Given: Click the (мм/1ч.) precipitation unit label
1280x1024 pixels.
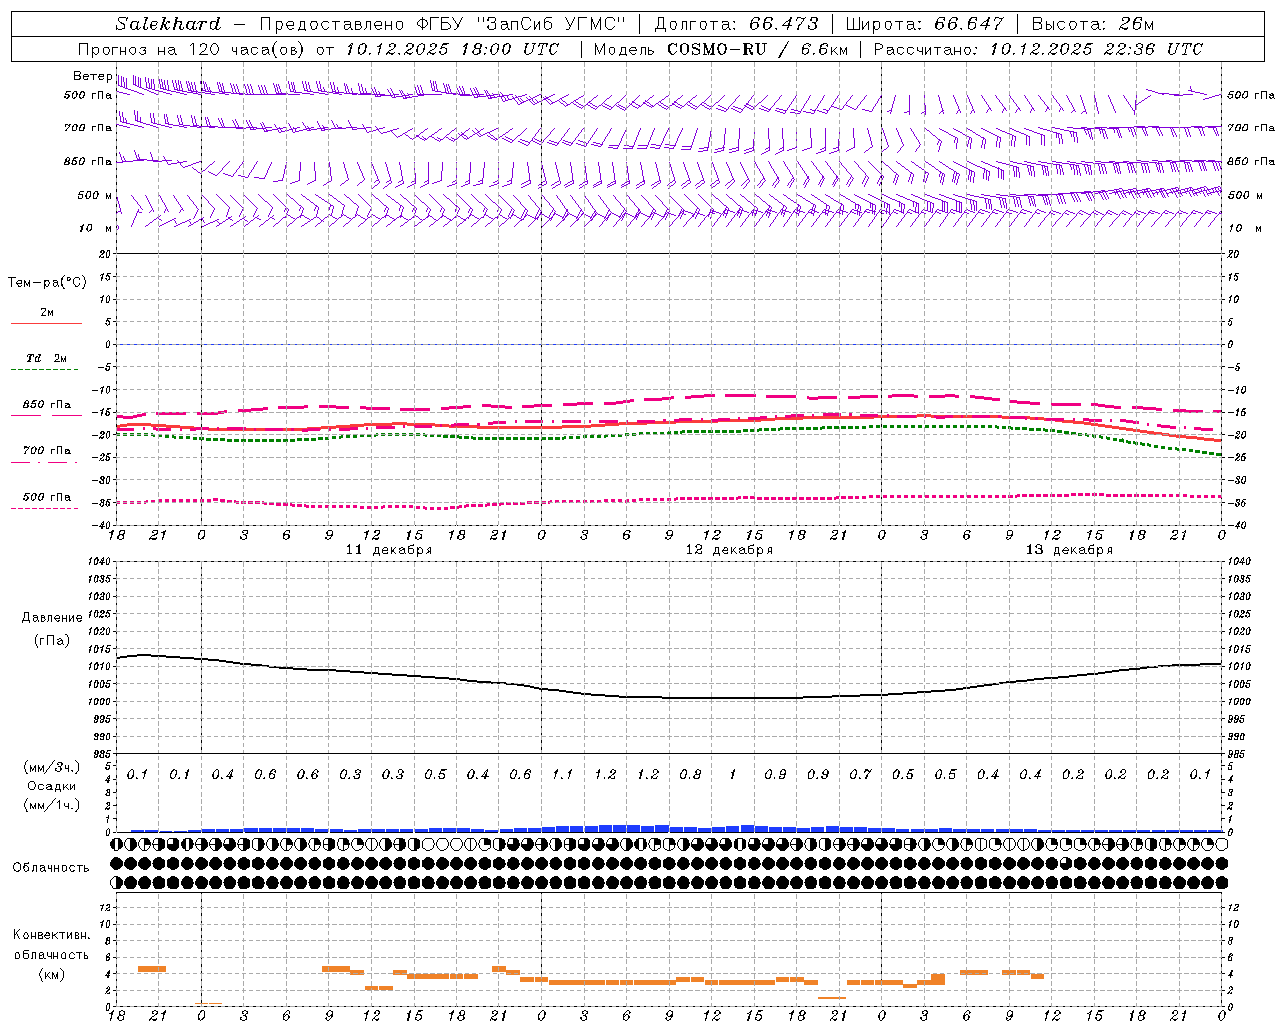Looking at the screenshot, I should [x=52, y=805].
